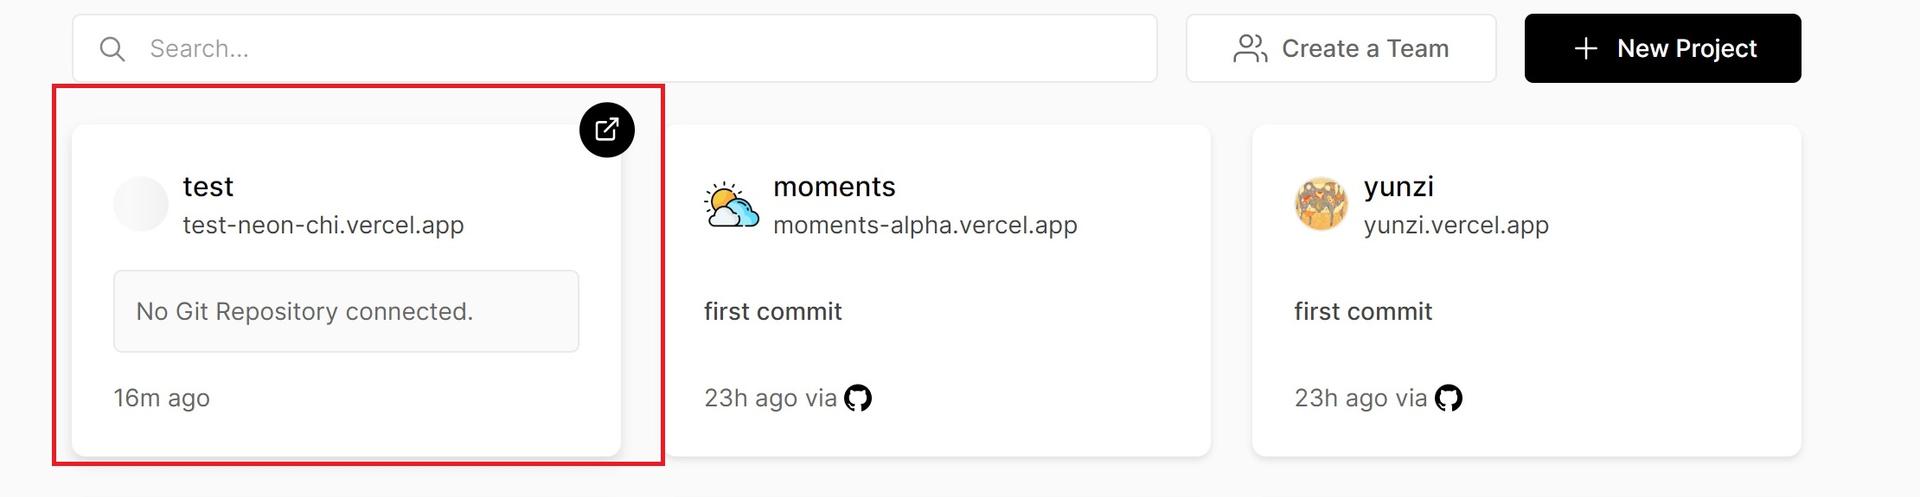Click GitHub icon on yunzi card
The image size is (1920, 497).
[x=1448, y=398]
